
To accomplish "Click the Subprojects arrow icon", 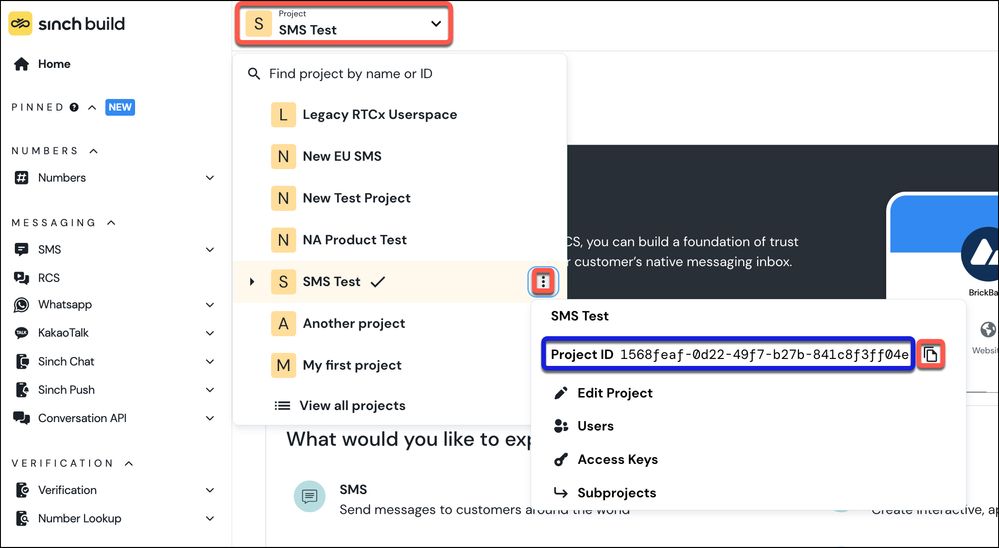I will click(x=561, y=493).
